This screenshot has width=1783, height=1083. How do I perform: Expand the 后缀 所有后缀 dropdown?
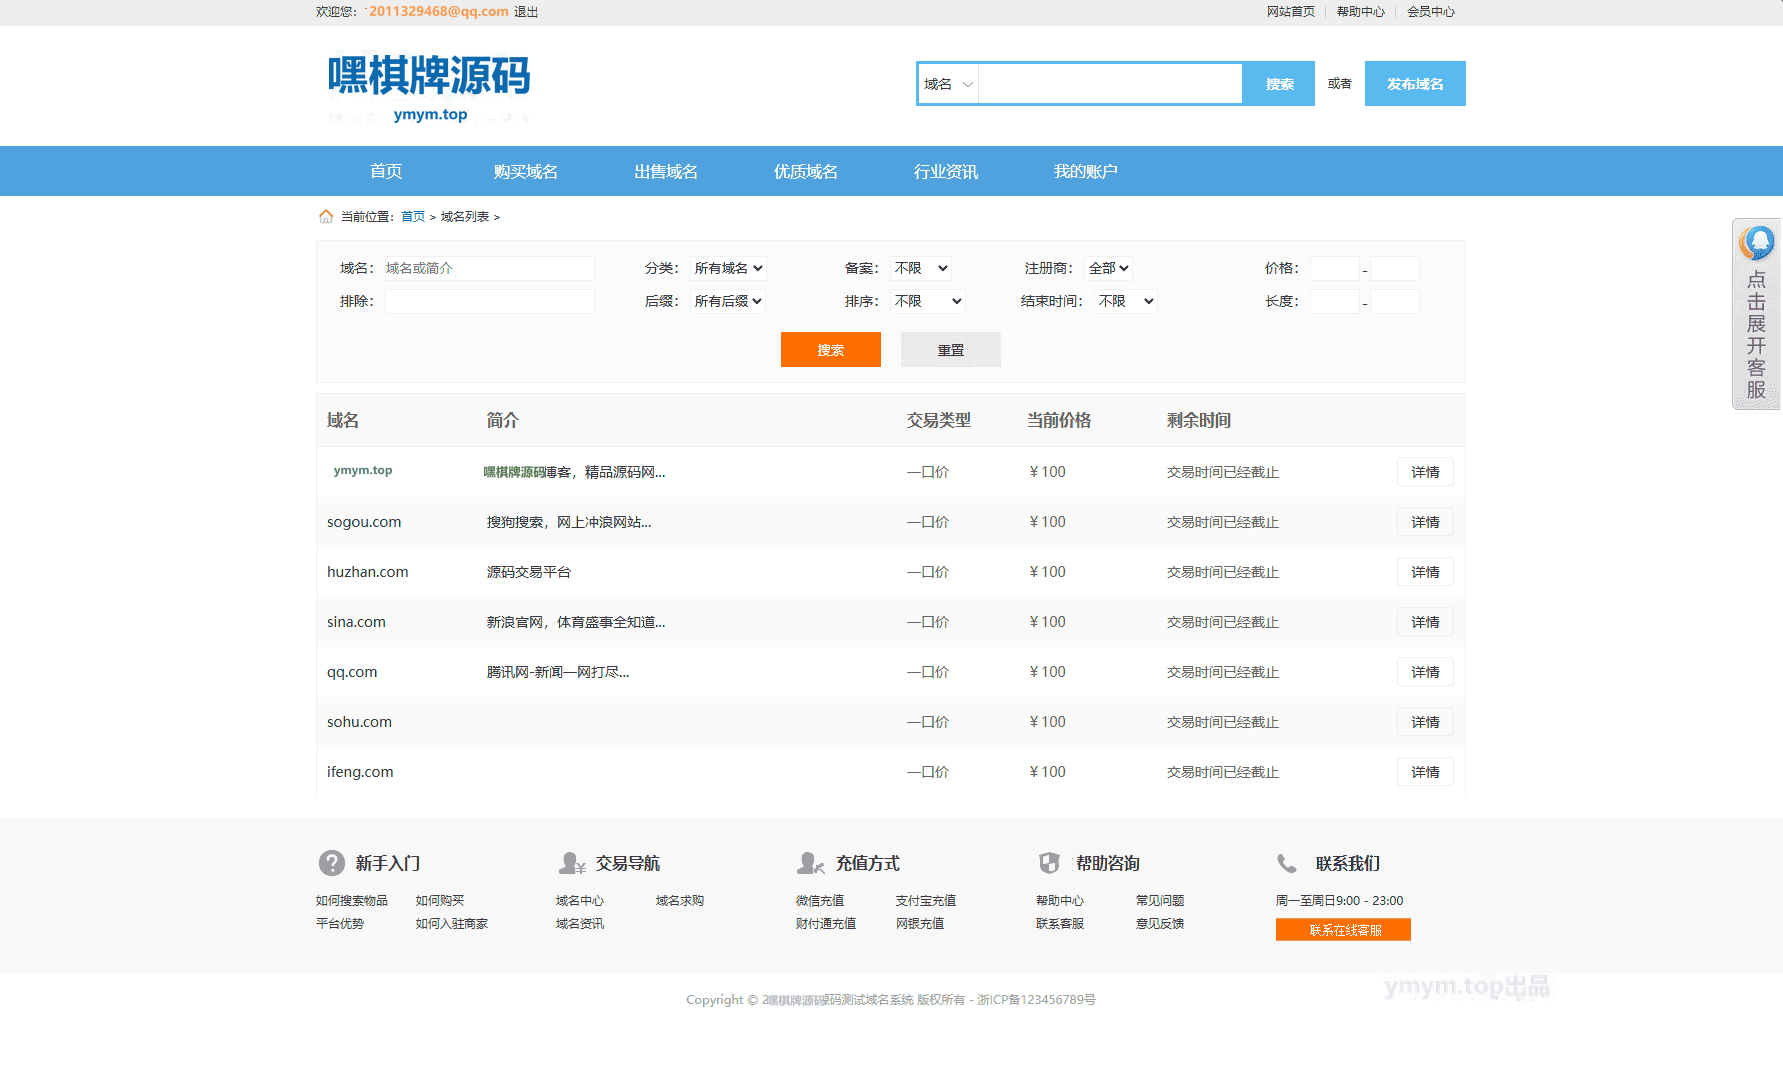tap(728, 301)
